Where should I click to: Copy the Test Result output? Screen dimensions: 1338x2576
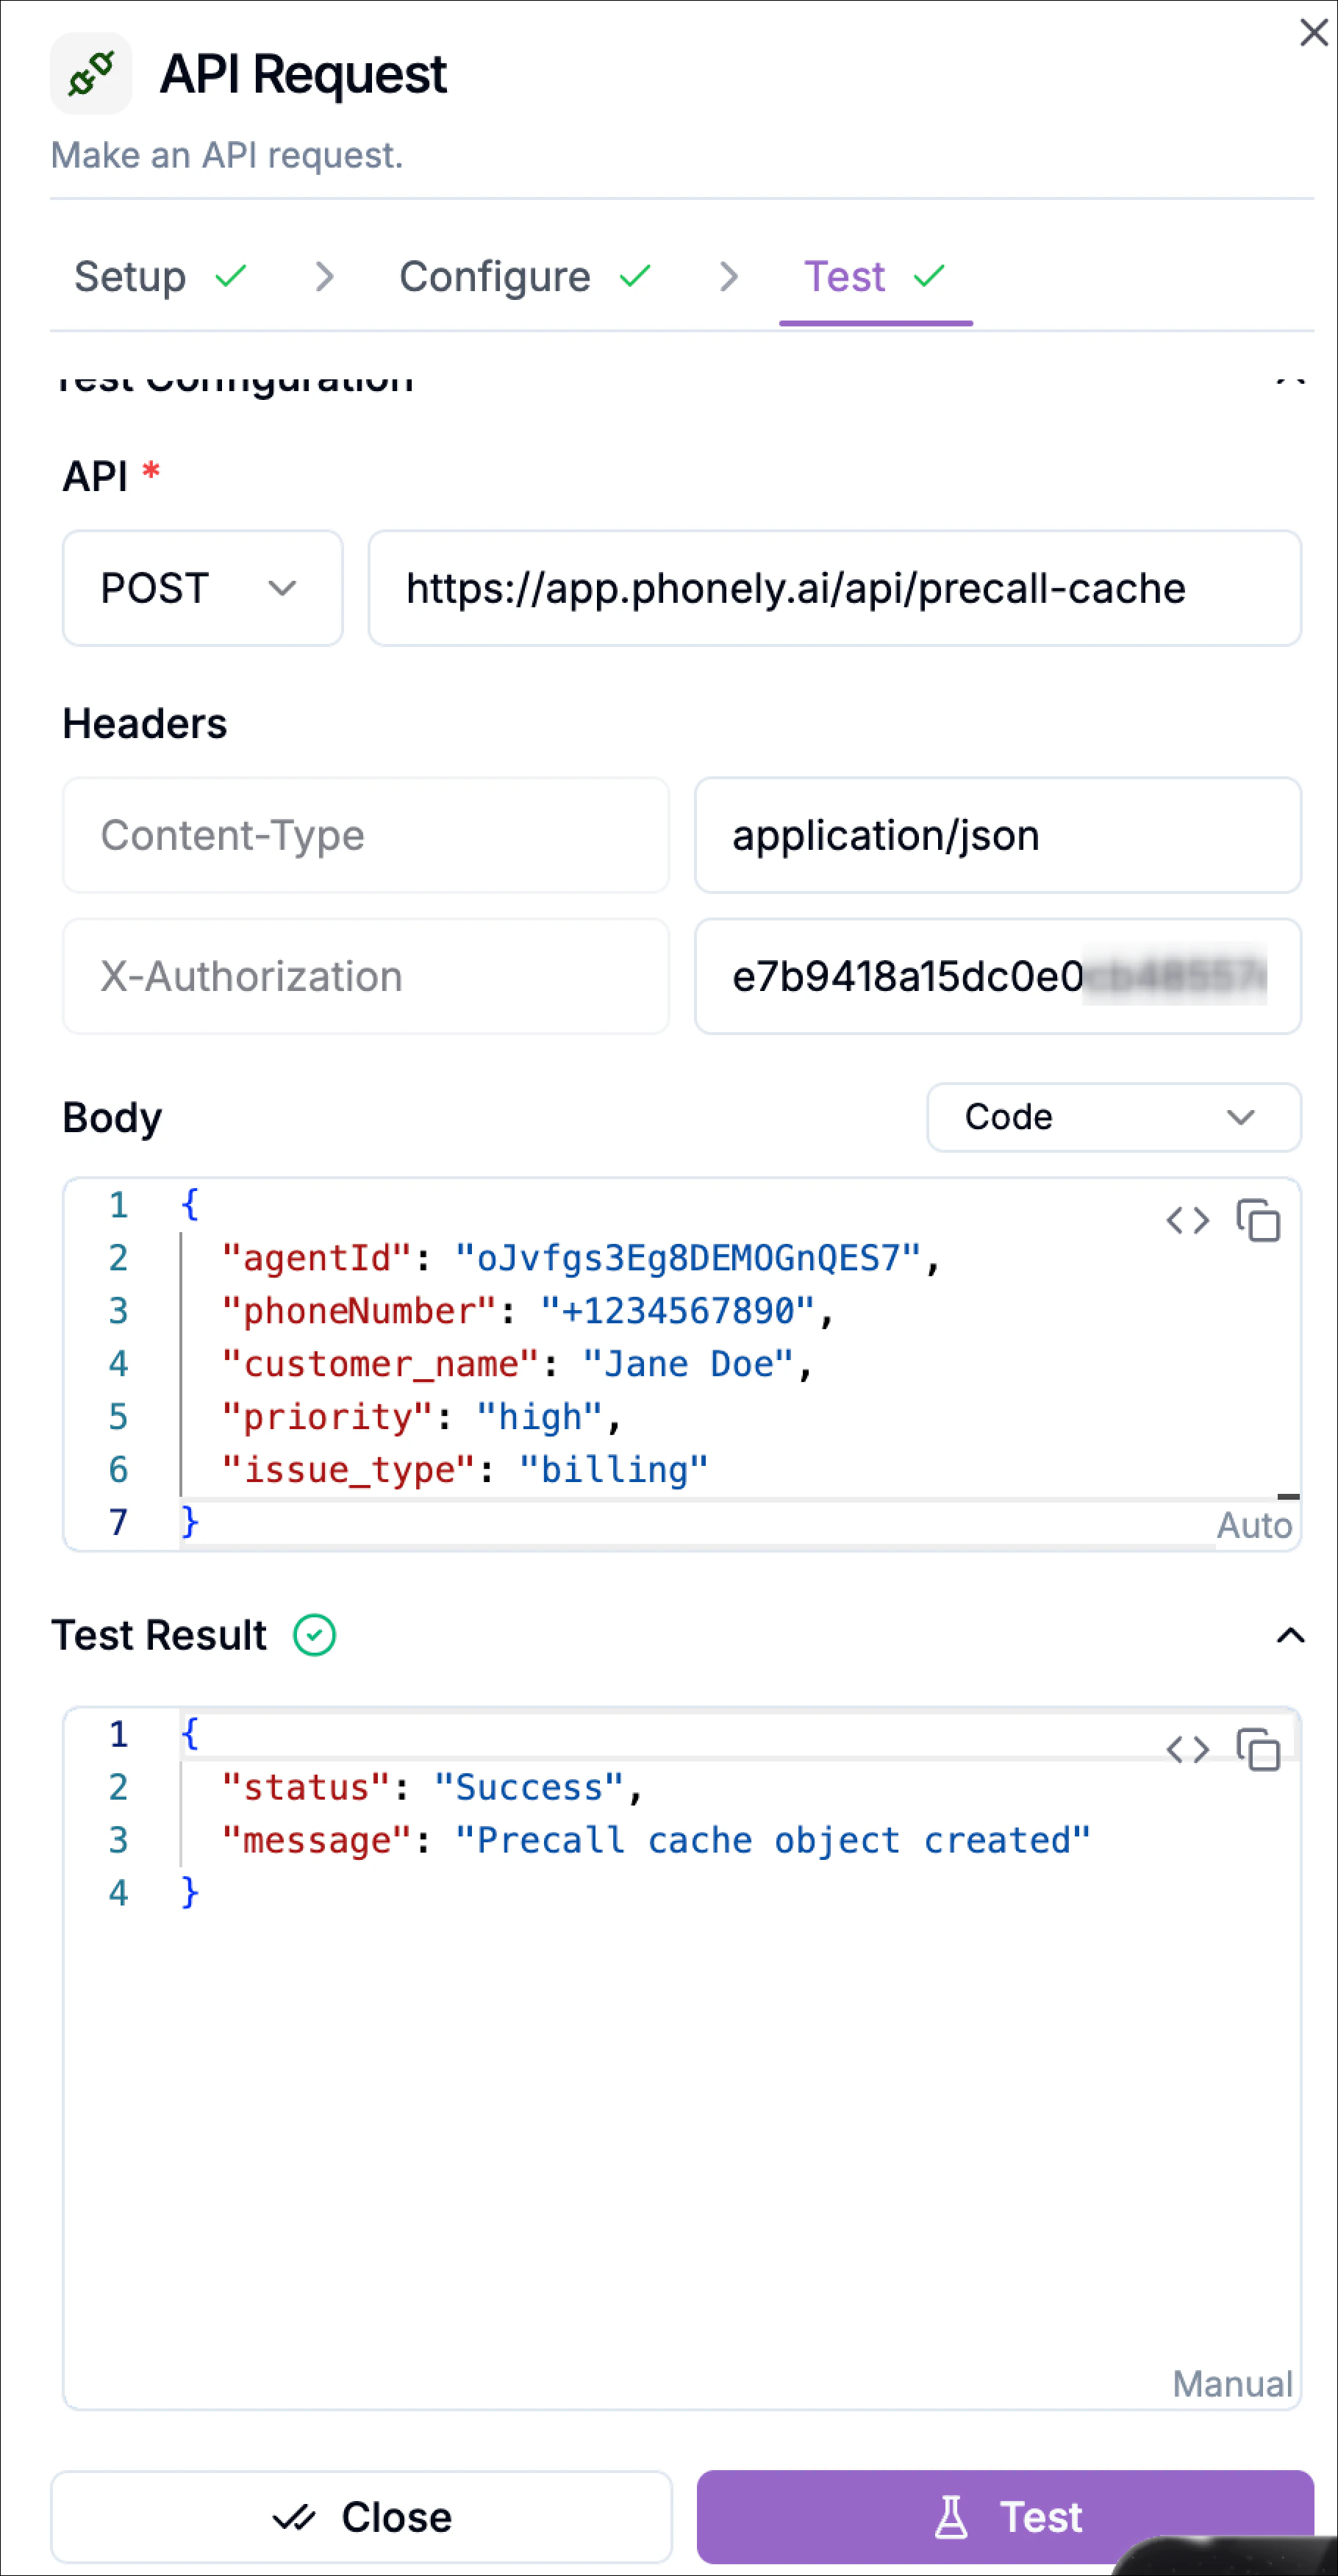point(1259,1750)
